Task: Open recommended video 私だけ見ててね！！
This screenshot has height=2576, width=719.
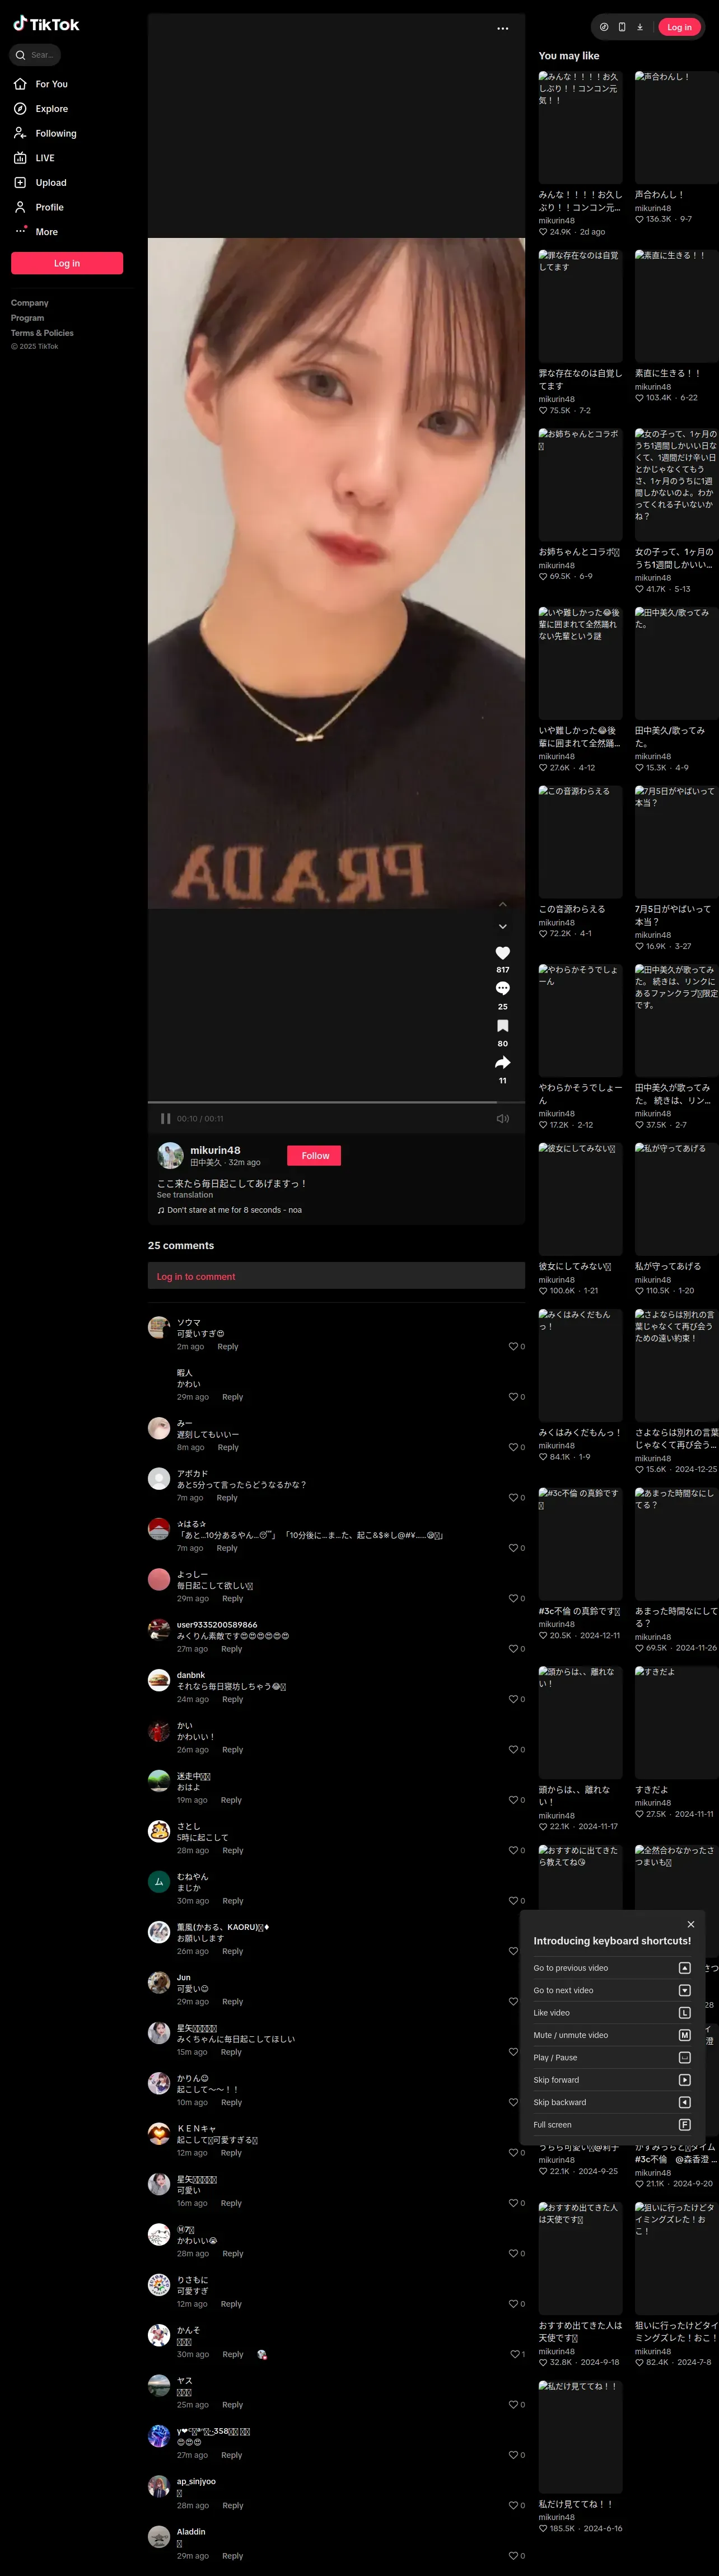Action: click(x=581, y=2437)
